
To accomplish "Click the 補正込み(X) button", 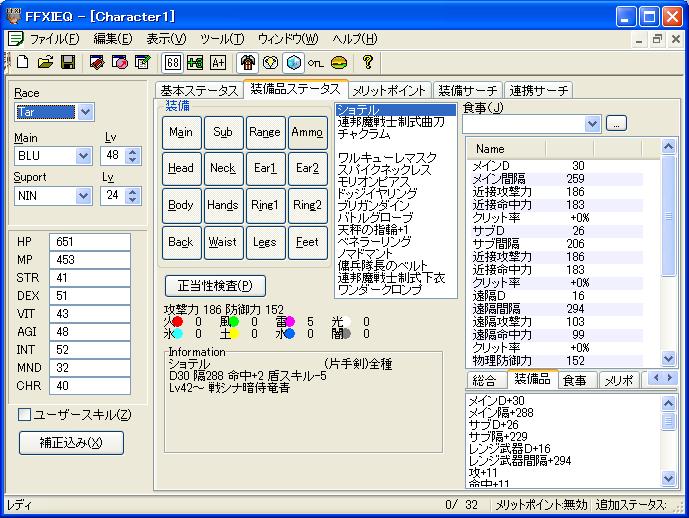I will click(71, 442).
